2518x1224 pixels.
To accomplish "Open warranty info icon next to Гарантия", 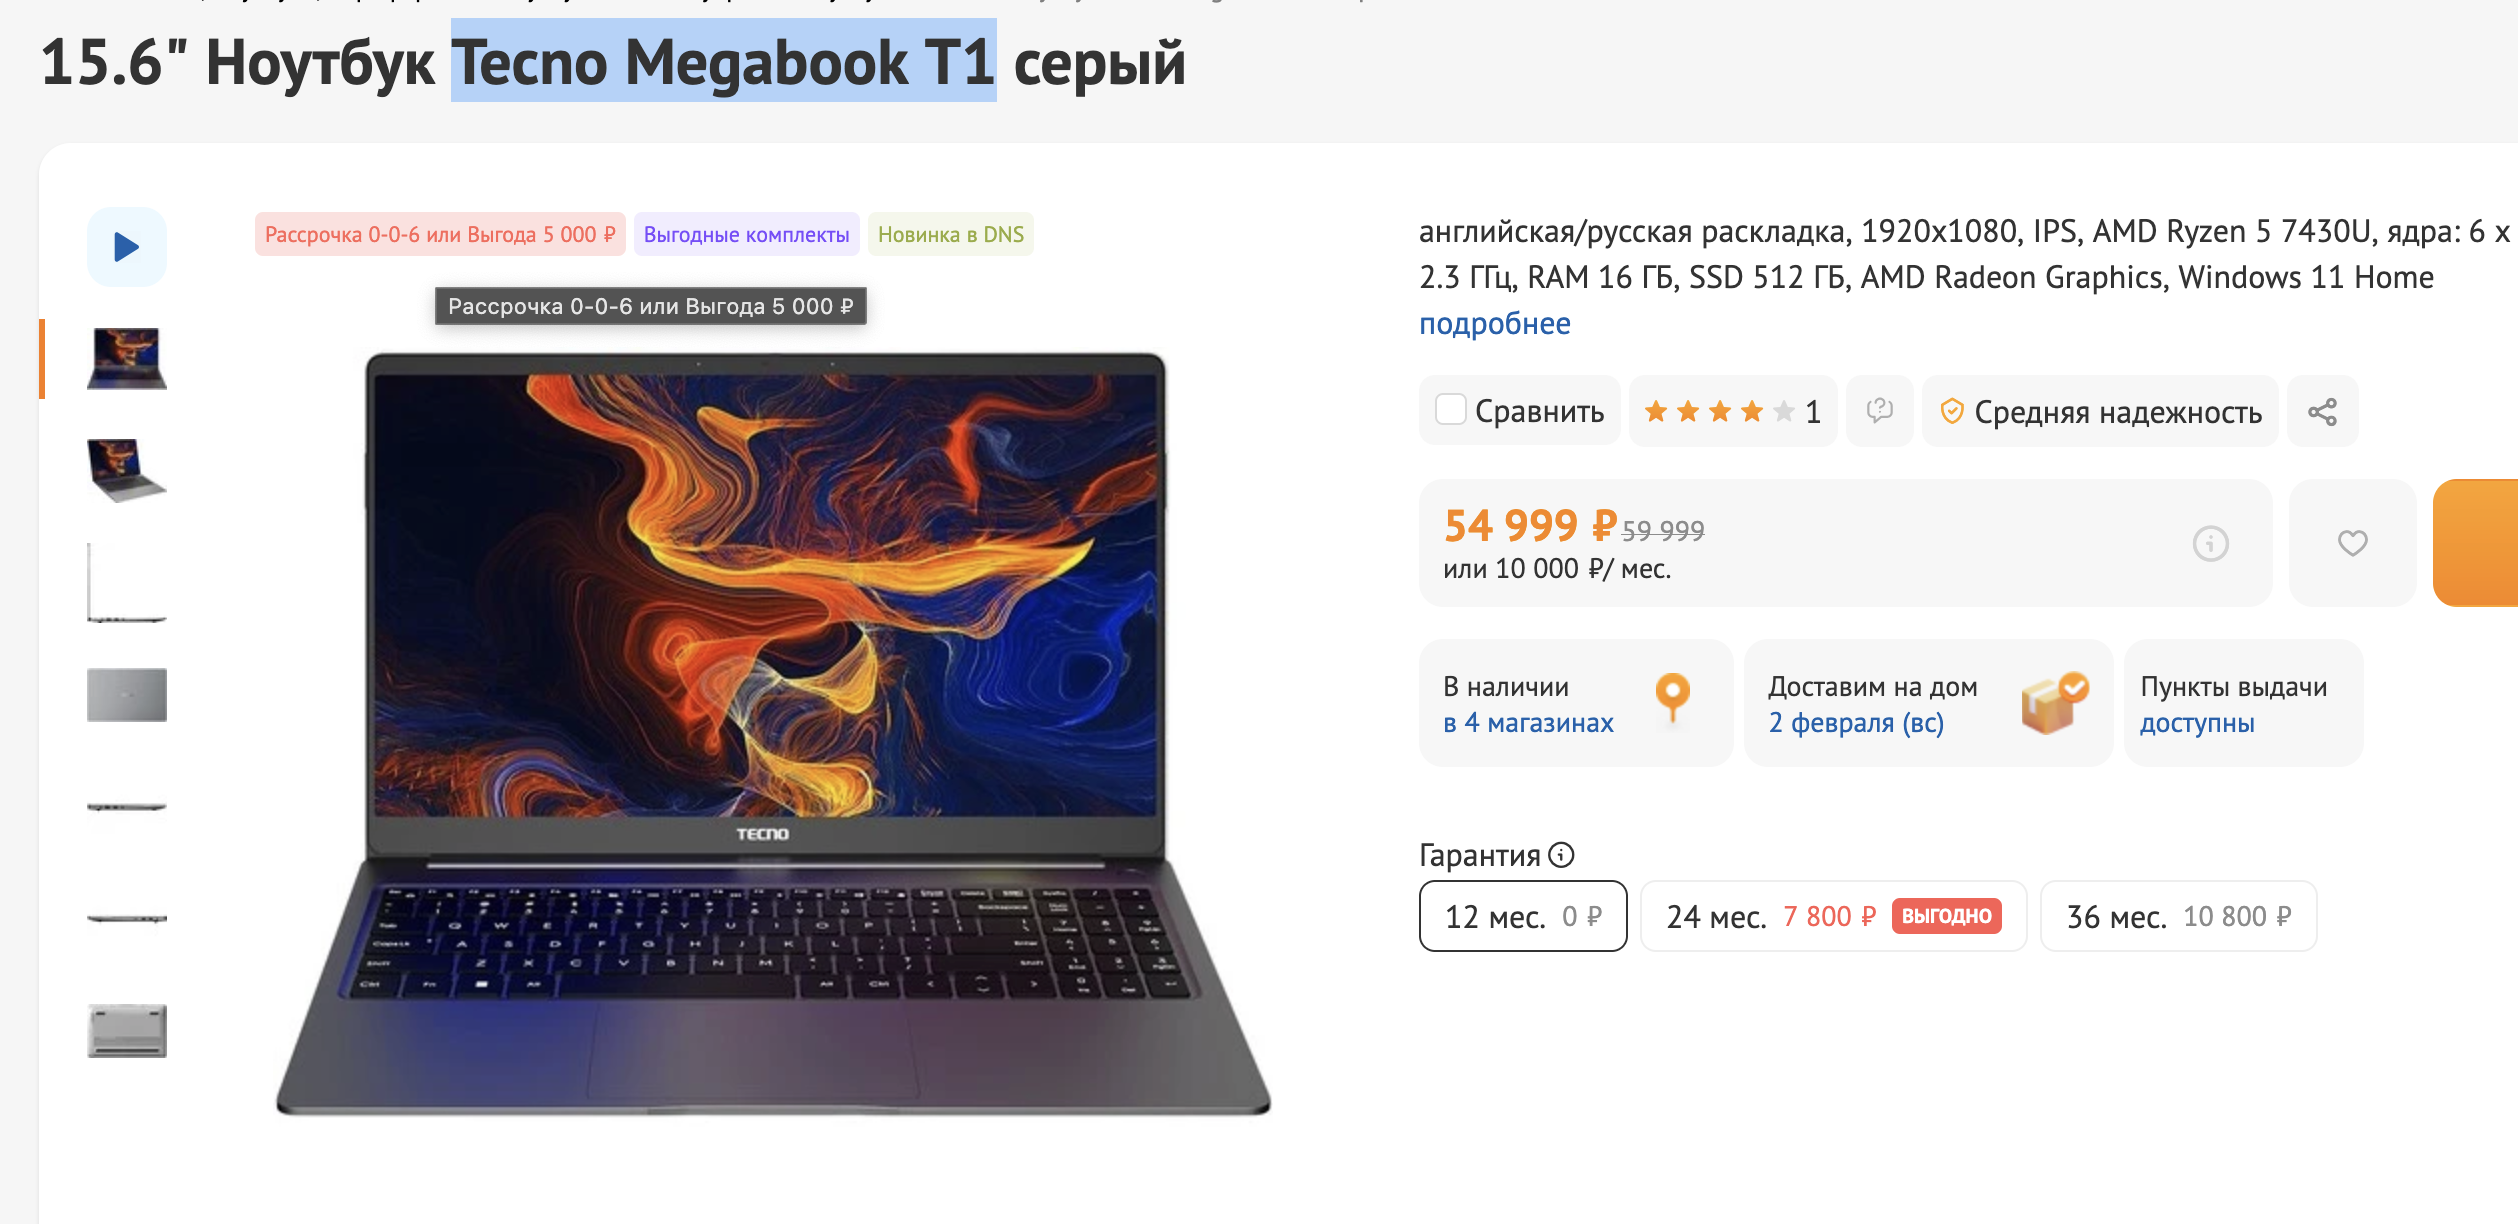I will pyautogui.click(x=1561, y=855).
